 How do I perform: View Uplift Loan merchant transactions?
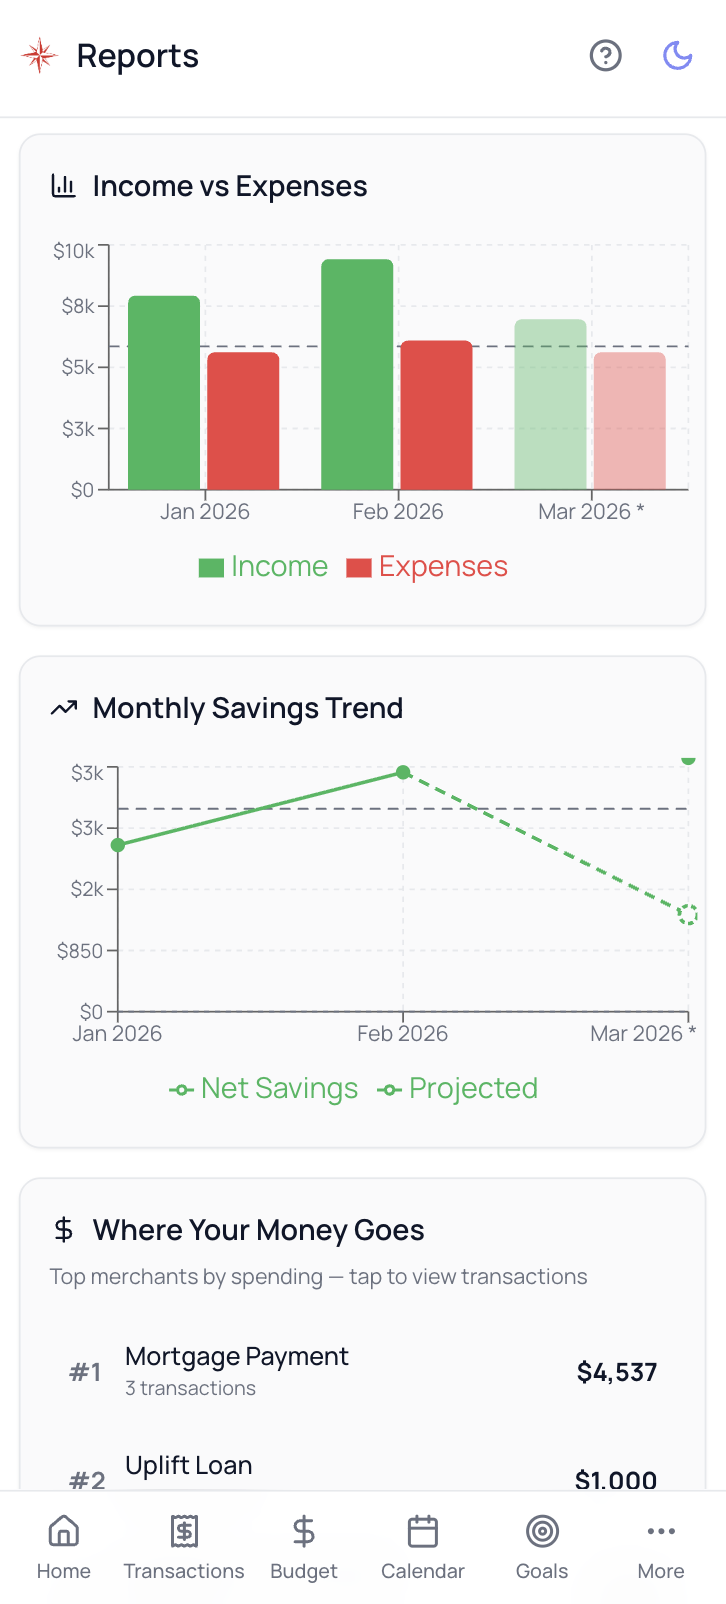[x=362, y=1468]
